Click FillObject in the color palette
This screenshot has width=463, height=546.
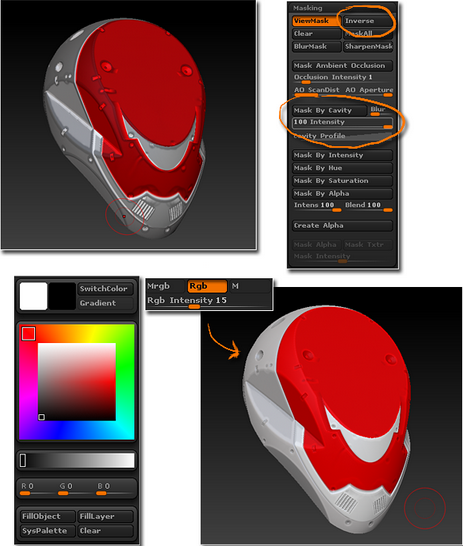tap(47, 516)
